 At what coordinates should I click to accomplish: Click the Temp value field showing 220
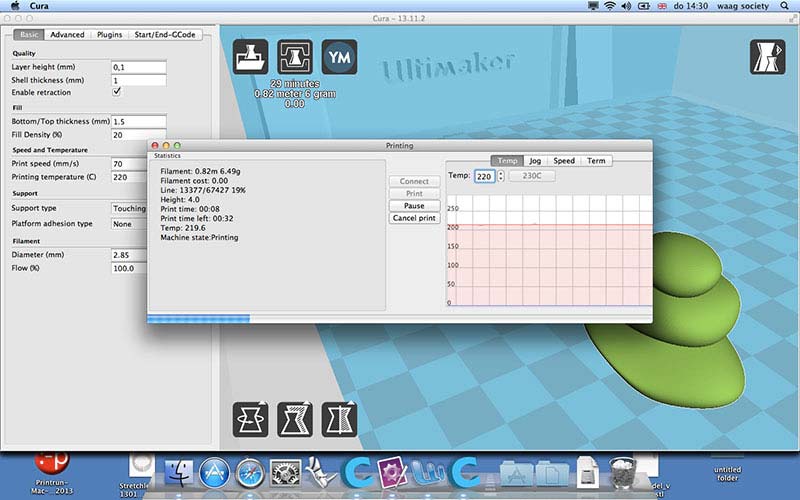[x=484, y=177]
